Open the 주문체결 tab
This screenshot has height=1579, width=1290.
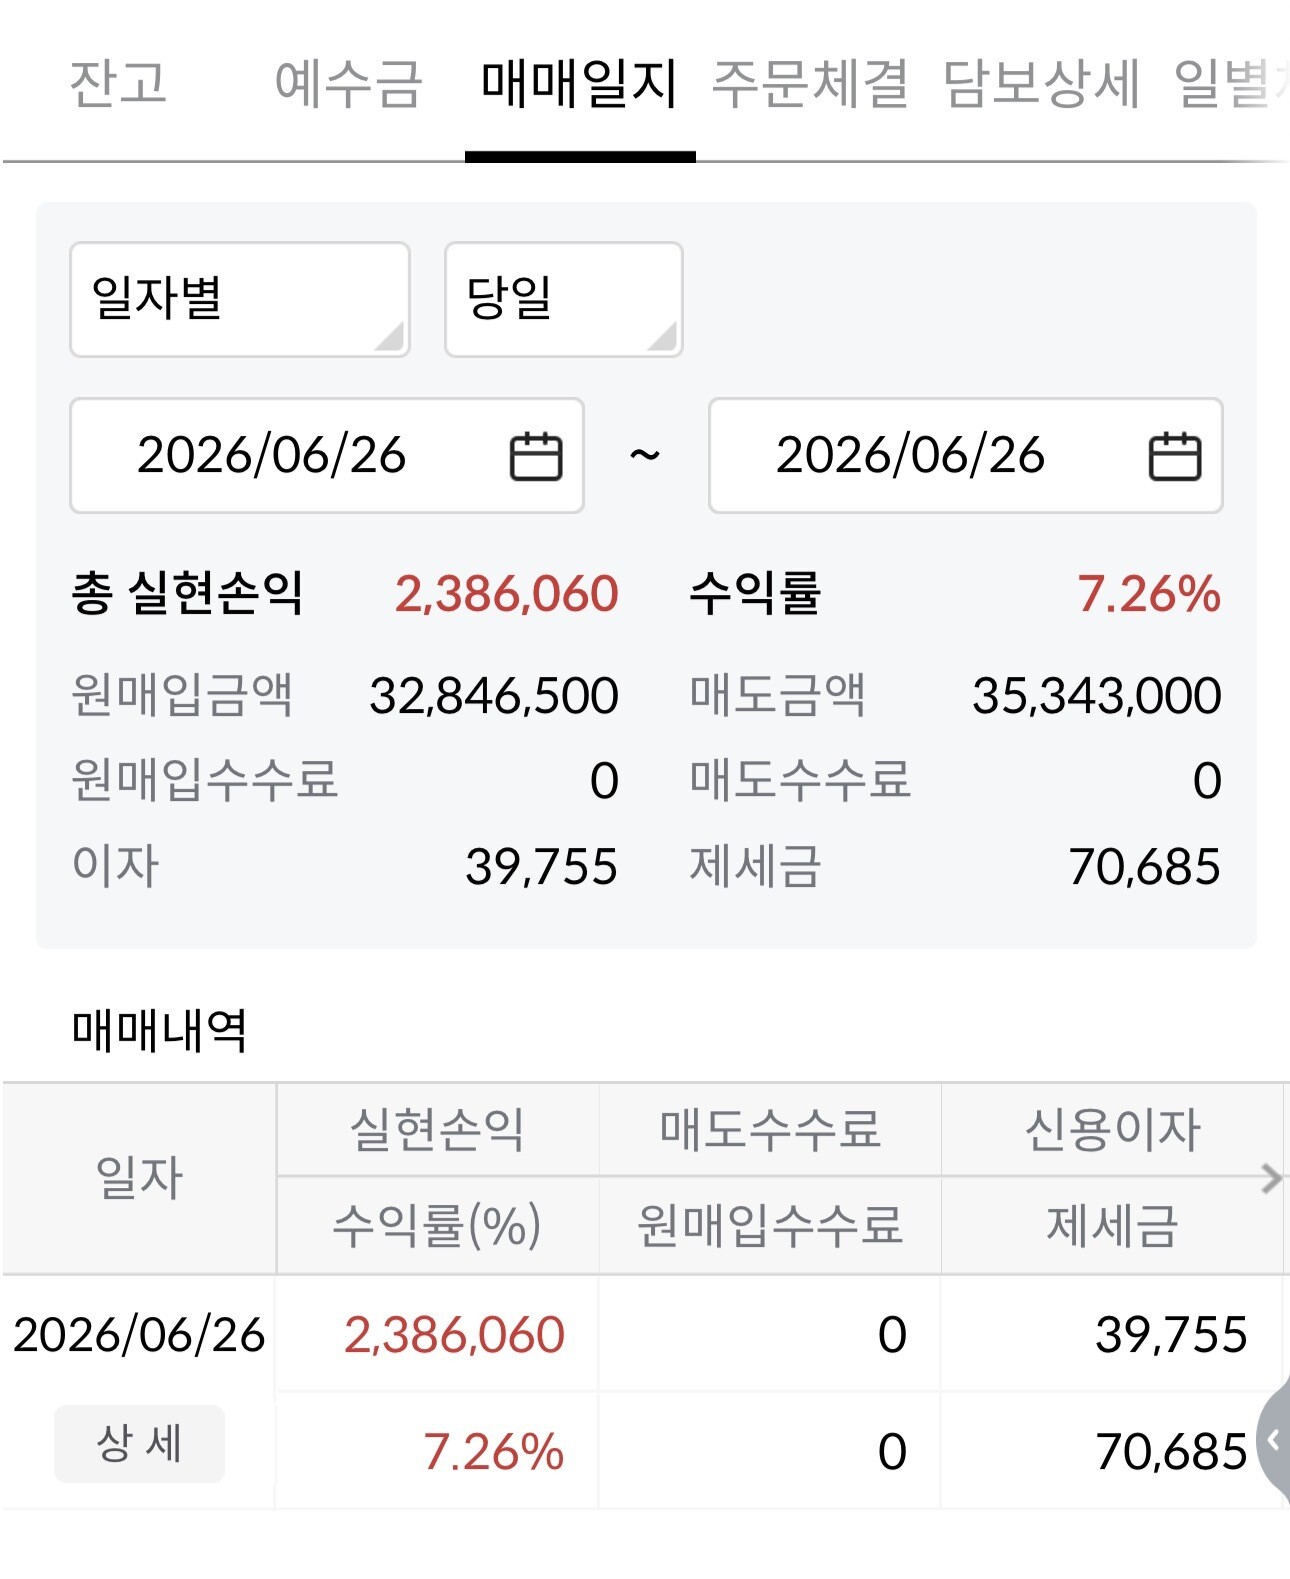point(810,83)
